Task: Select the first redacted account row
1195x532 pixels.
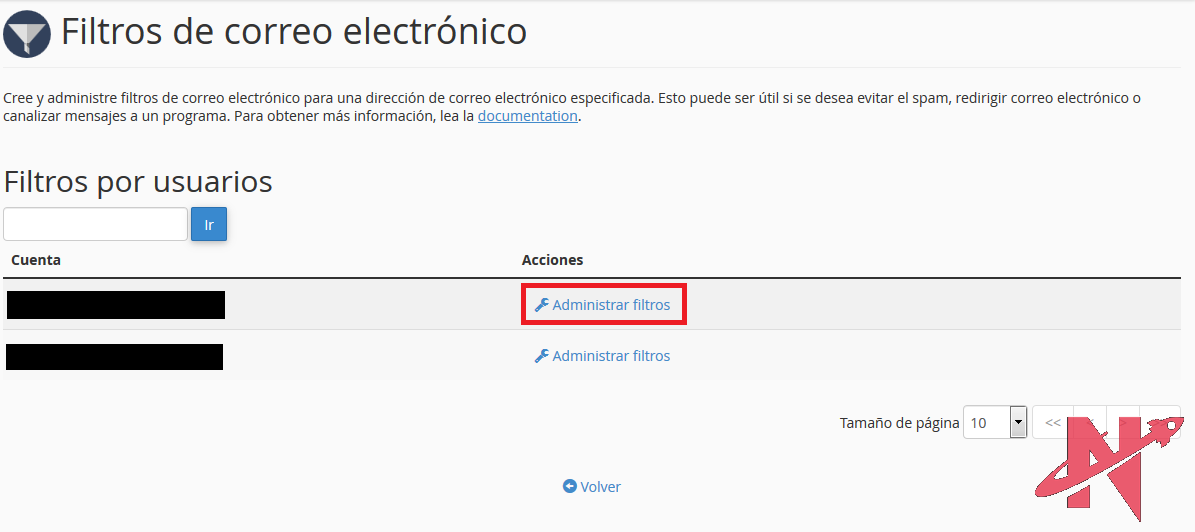Action: tap(115, 305)
